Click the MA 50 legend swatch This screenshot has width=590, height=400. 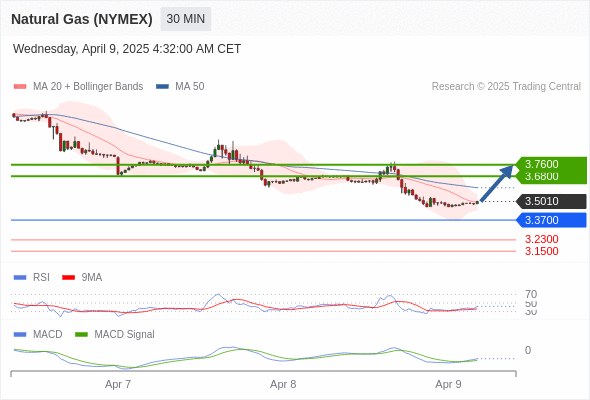click(x=162, y=87)
